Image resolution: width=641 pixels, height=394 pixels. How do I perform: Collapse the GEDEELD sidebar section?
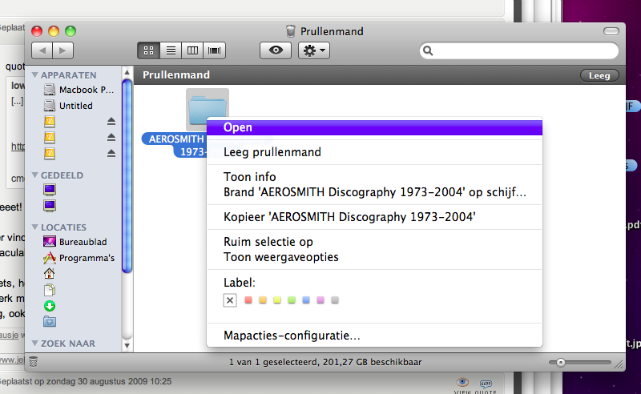pyautogui.click(x=35, y=175)
